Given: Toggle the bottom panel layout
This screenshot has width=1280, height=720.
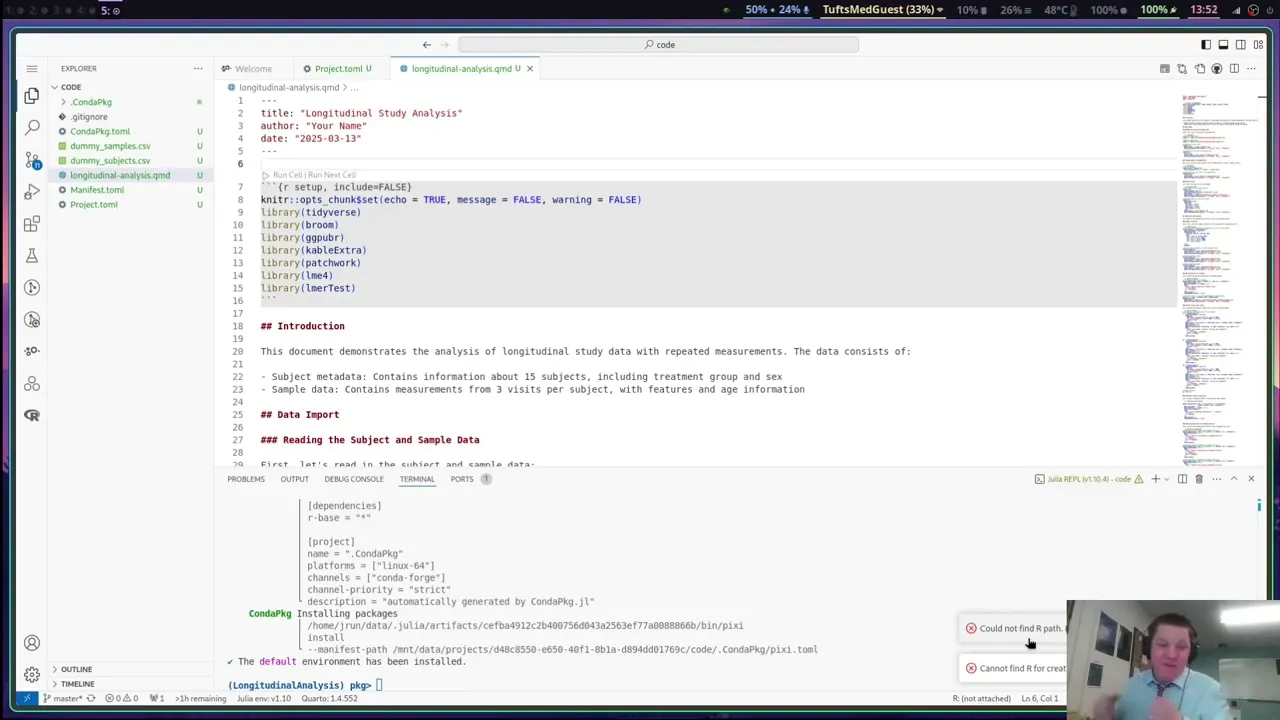Looking at the screenshot, I should pyautogui.click(x=1223, y=45).
